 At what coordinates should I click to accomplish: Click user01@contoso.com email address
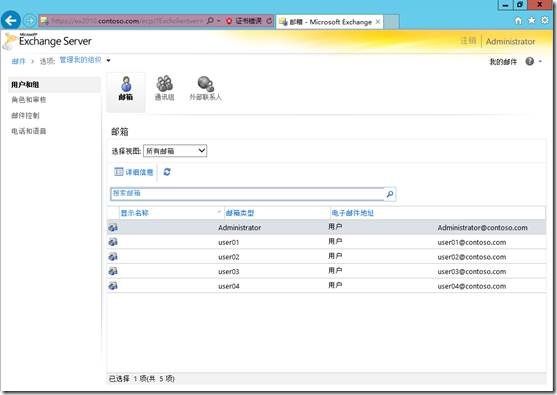click(472, 243)
